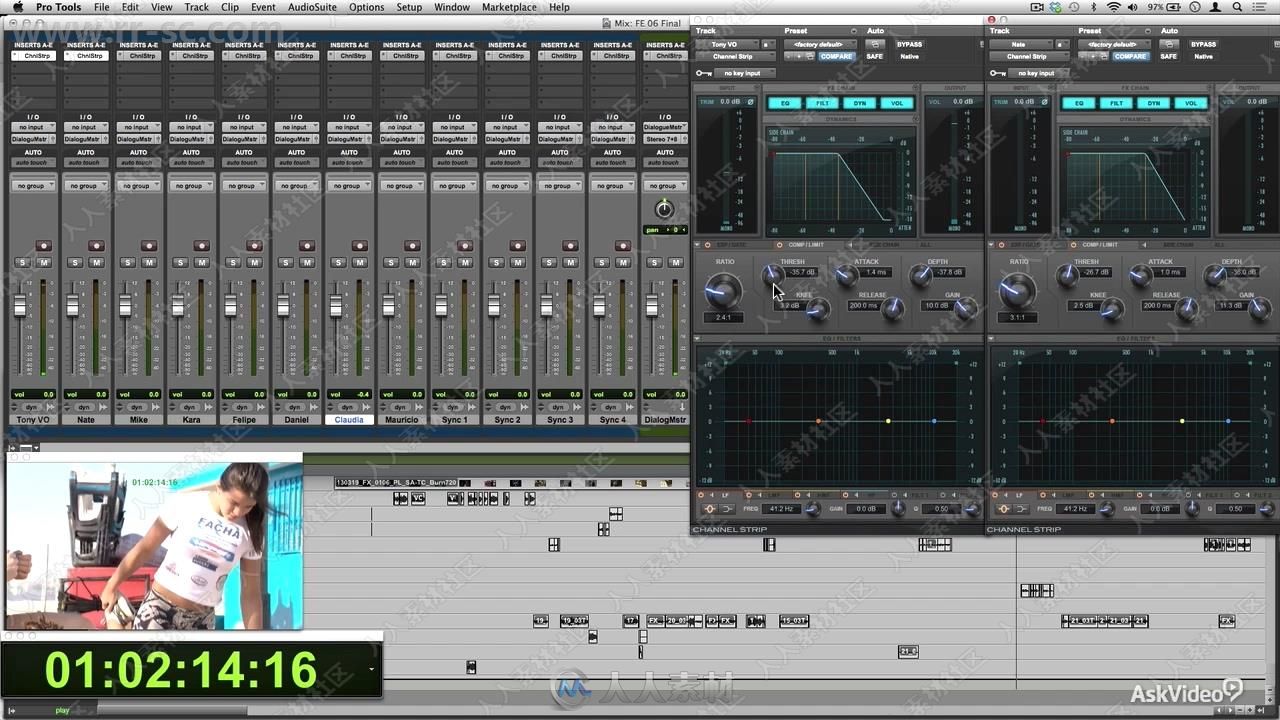Click Release knob in Tony VO plugin
The width and height of the screenshot is (1280, 720).
[x=892, y=309]
